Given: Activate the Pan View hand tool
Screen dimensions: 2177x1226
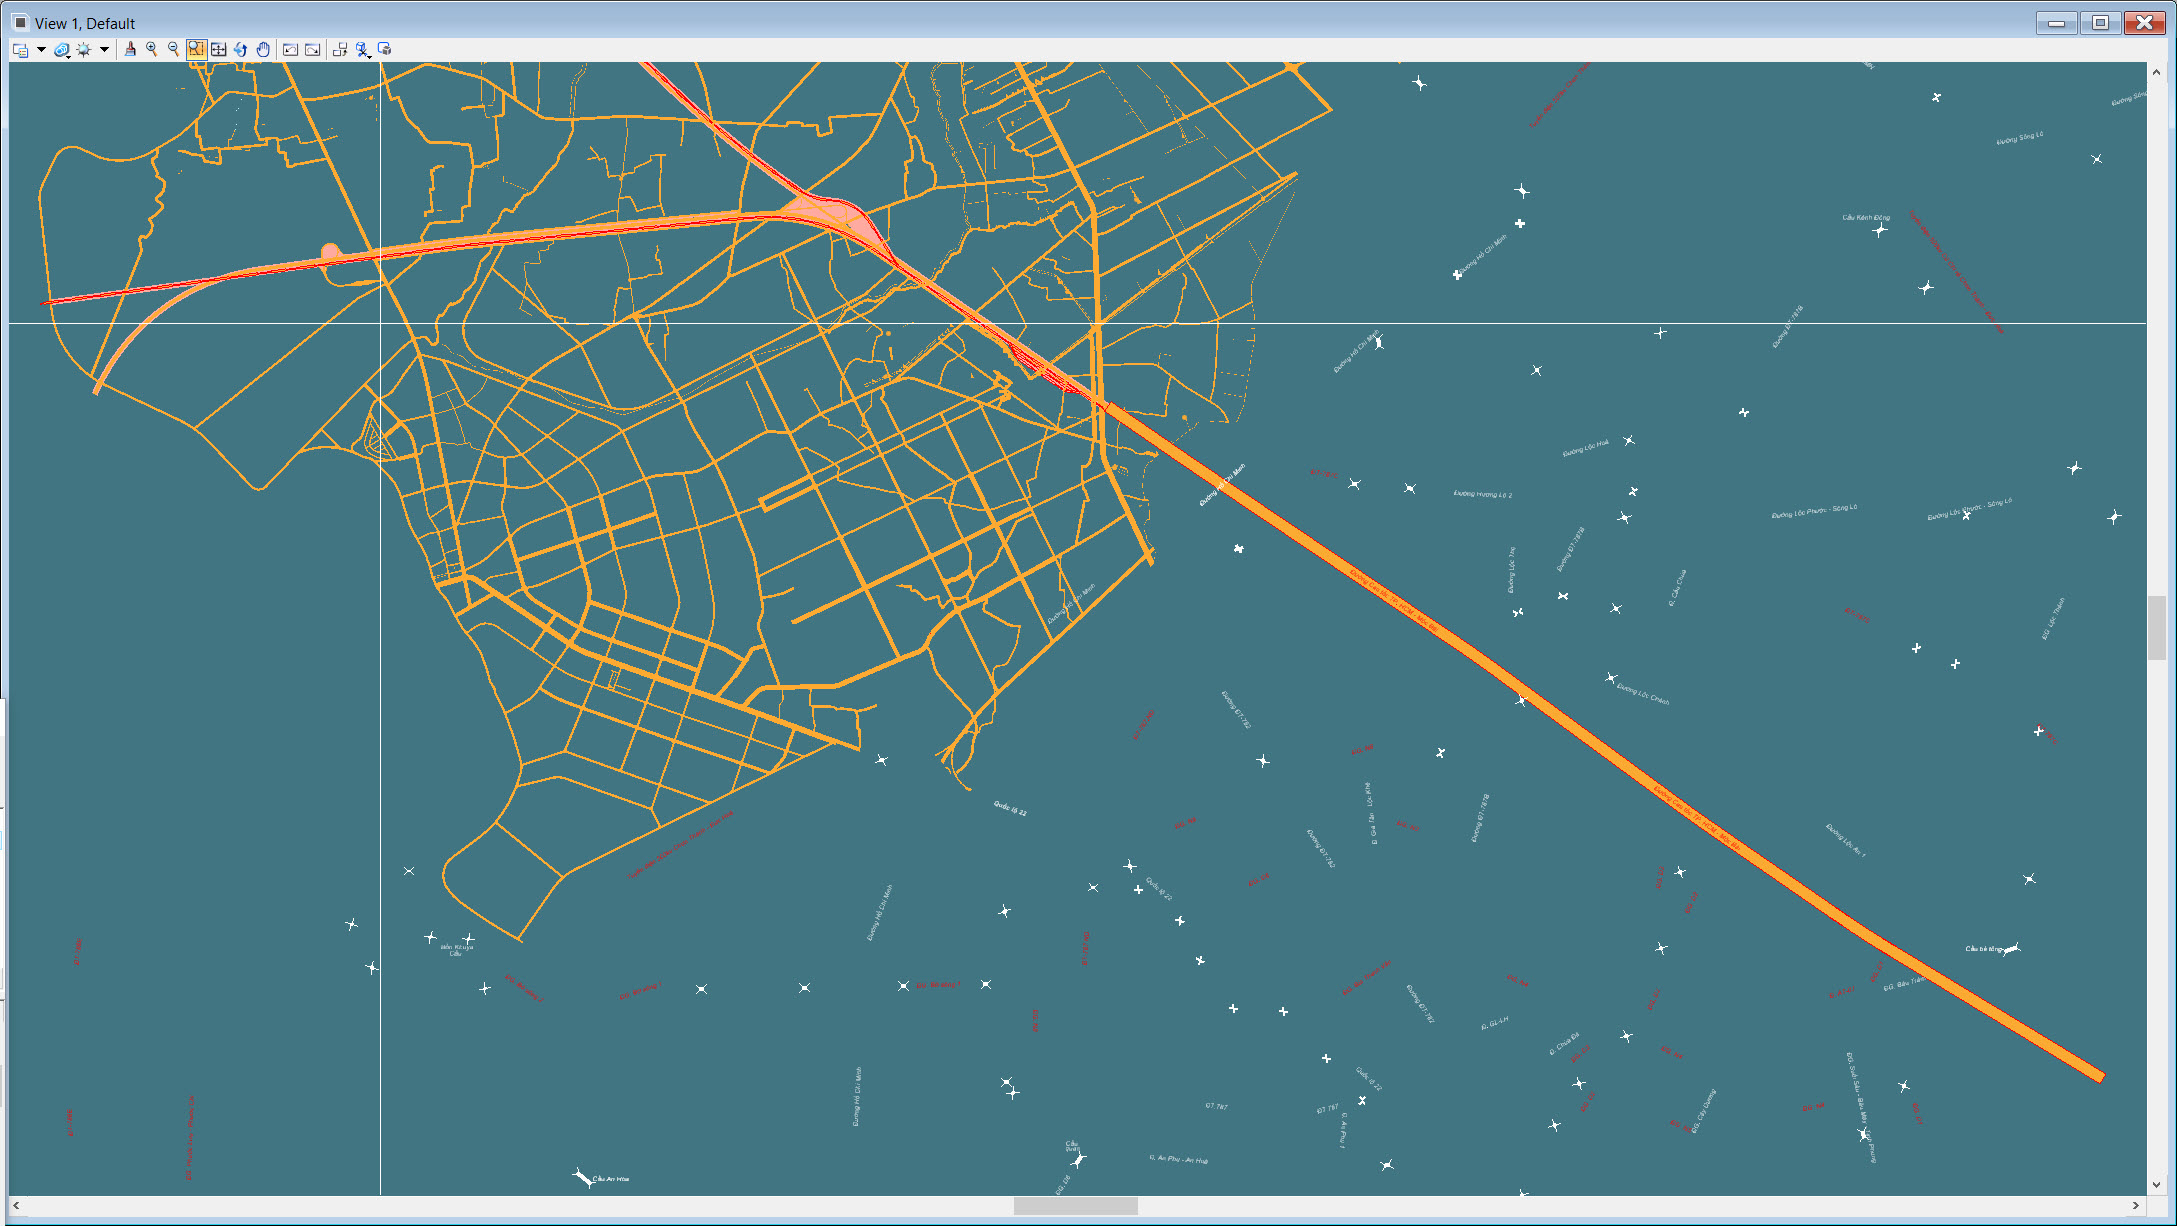Looking at the screenshot, I should coord(263,49).
